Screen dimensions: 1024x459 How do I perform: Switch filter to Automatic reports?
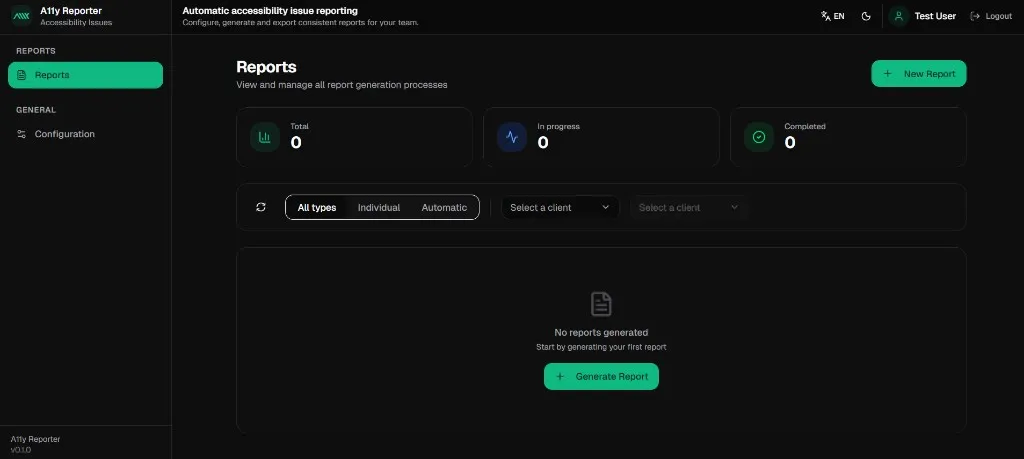tap(444, 207)
